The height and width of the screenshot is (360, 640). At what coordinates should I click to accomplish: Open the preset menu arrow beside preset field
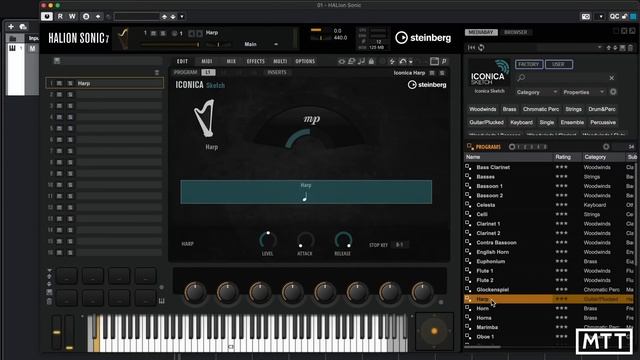[182, 17]
